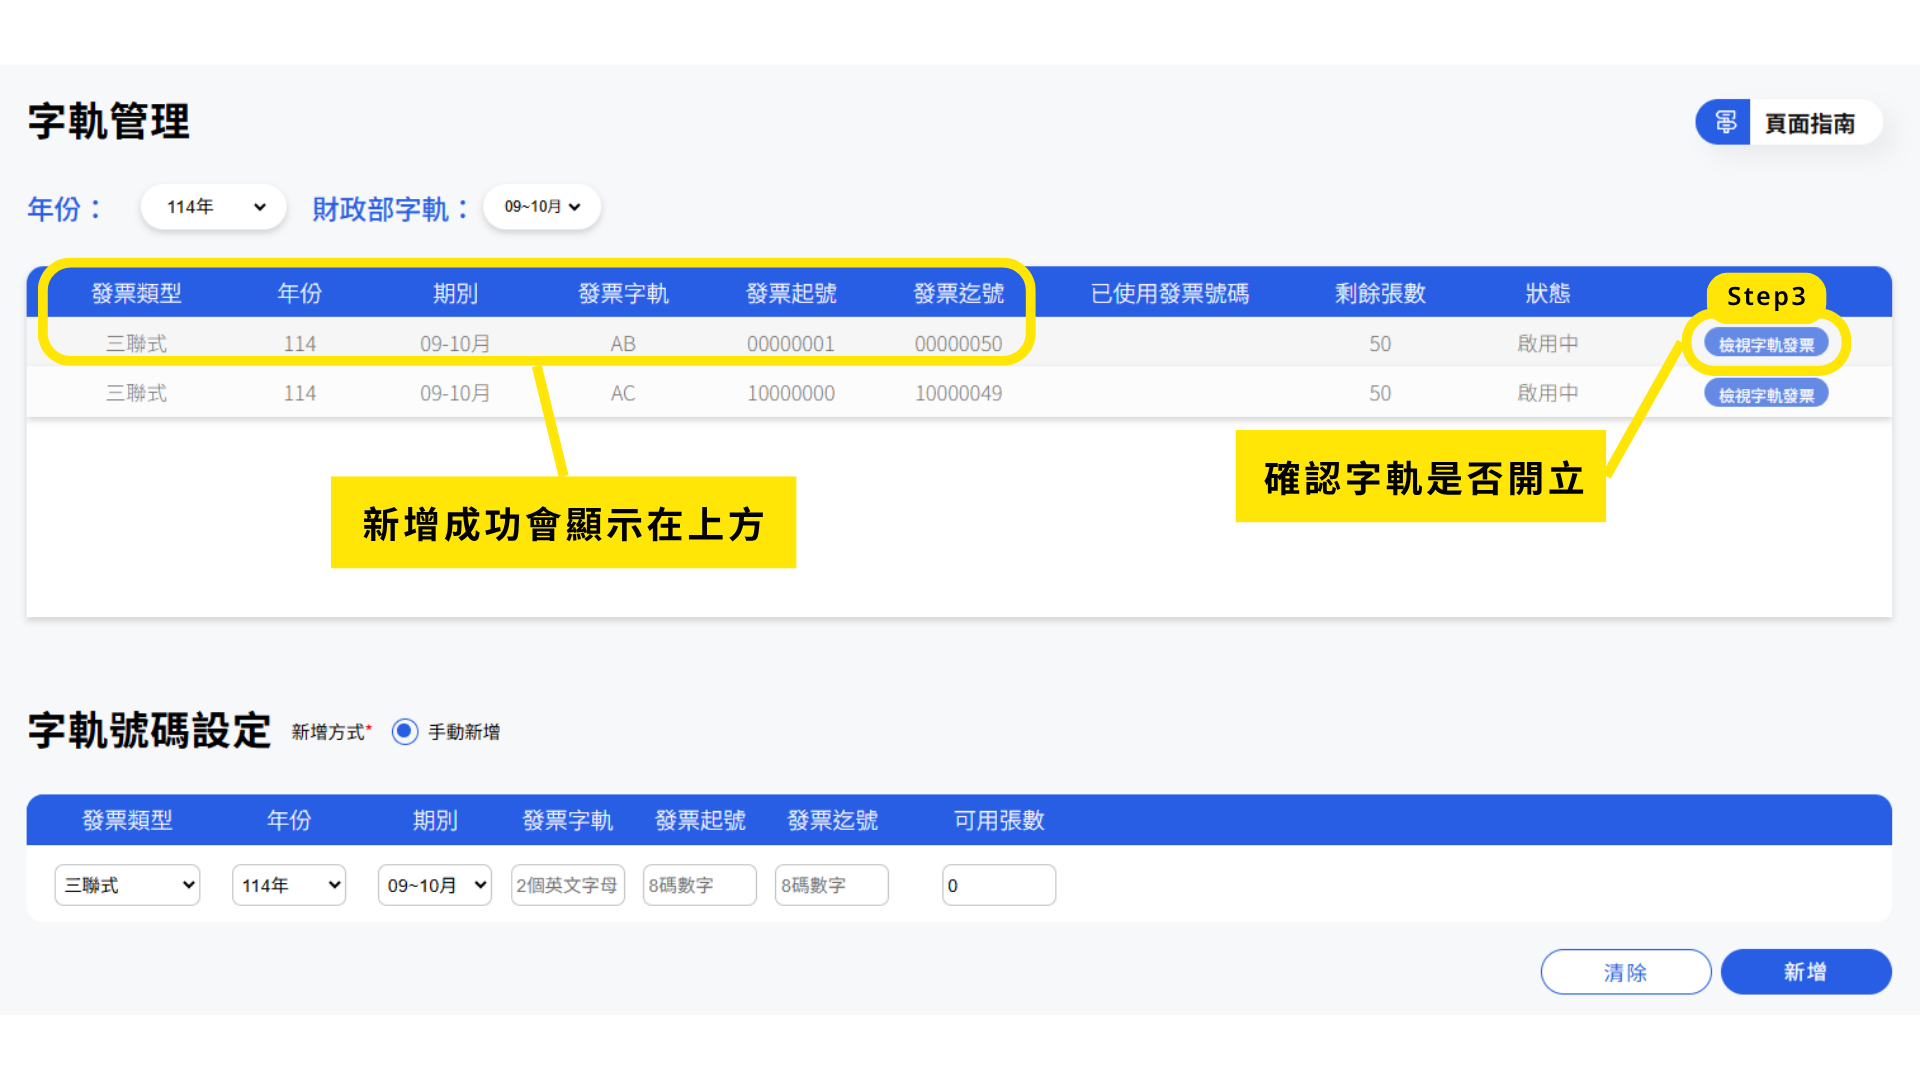Click the 2個英文字母 invoice track field
The image size is (1920, 1080).
[x=567, y=885]
